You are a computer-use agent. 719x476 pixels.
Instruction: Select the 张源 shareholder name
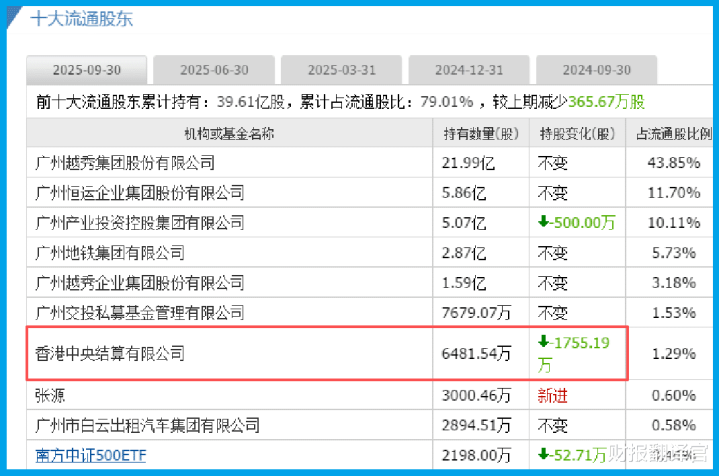(x=50, y=395)
